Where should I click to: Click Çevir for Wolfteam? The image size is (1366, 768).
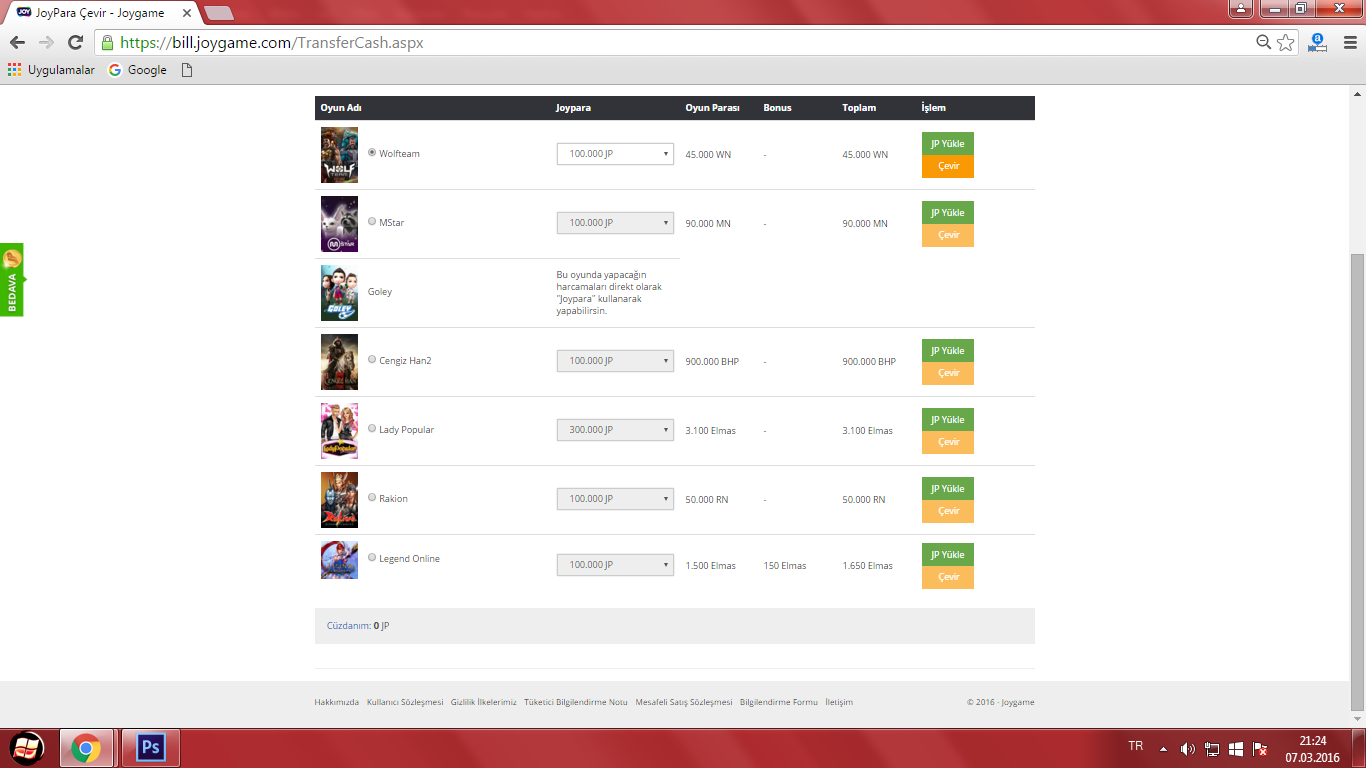pos(948,167)
